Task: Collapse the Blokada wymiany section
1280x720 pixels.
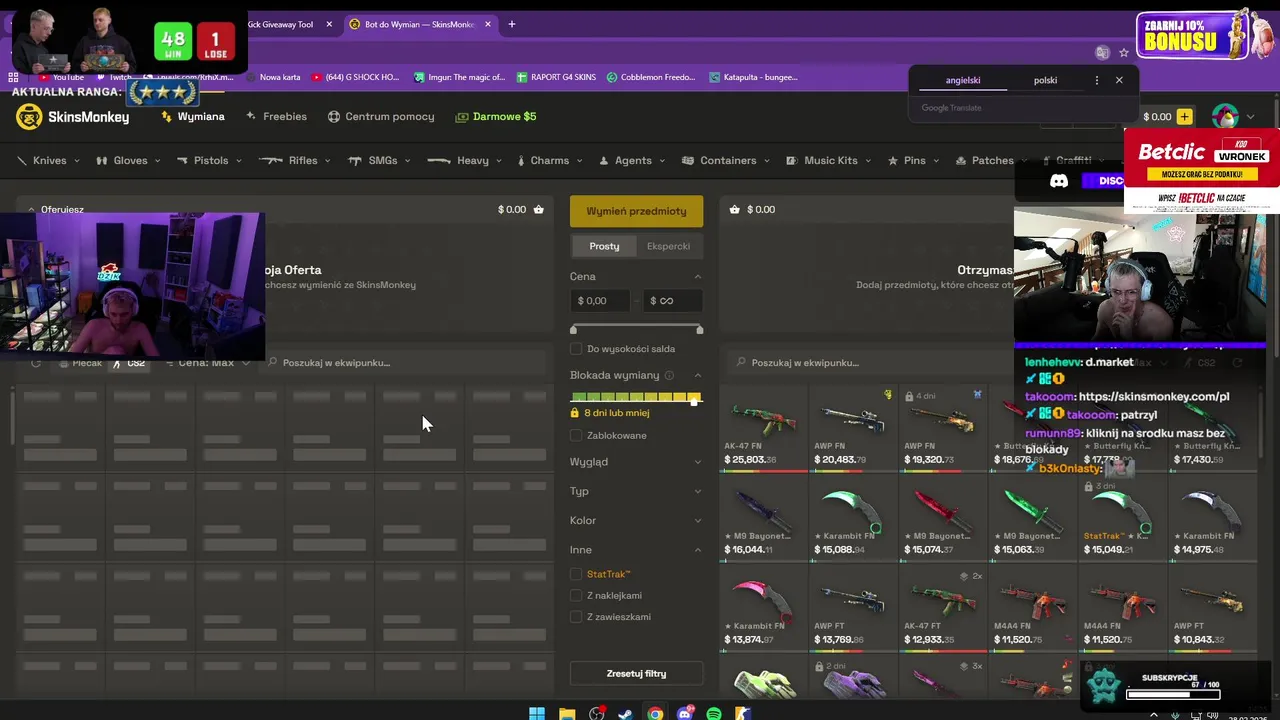Action: pyautogui.click(x=698, y=376)
